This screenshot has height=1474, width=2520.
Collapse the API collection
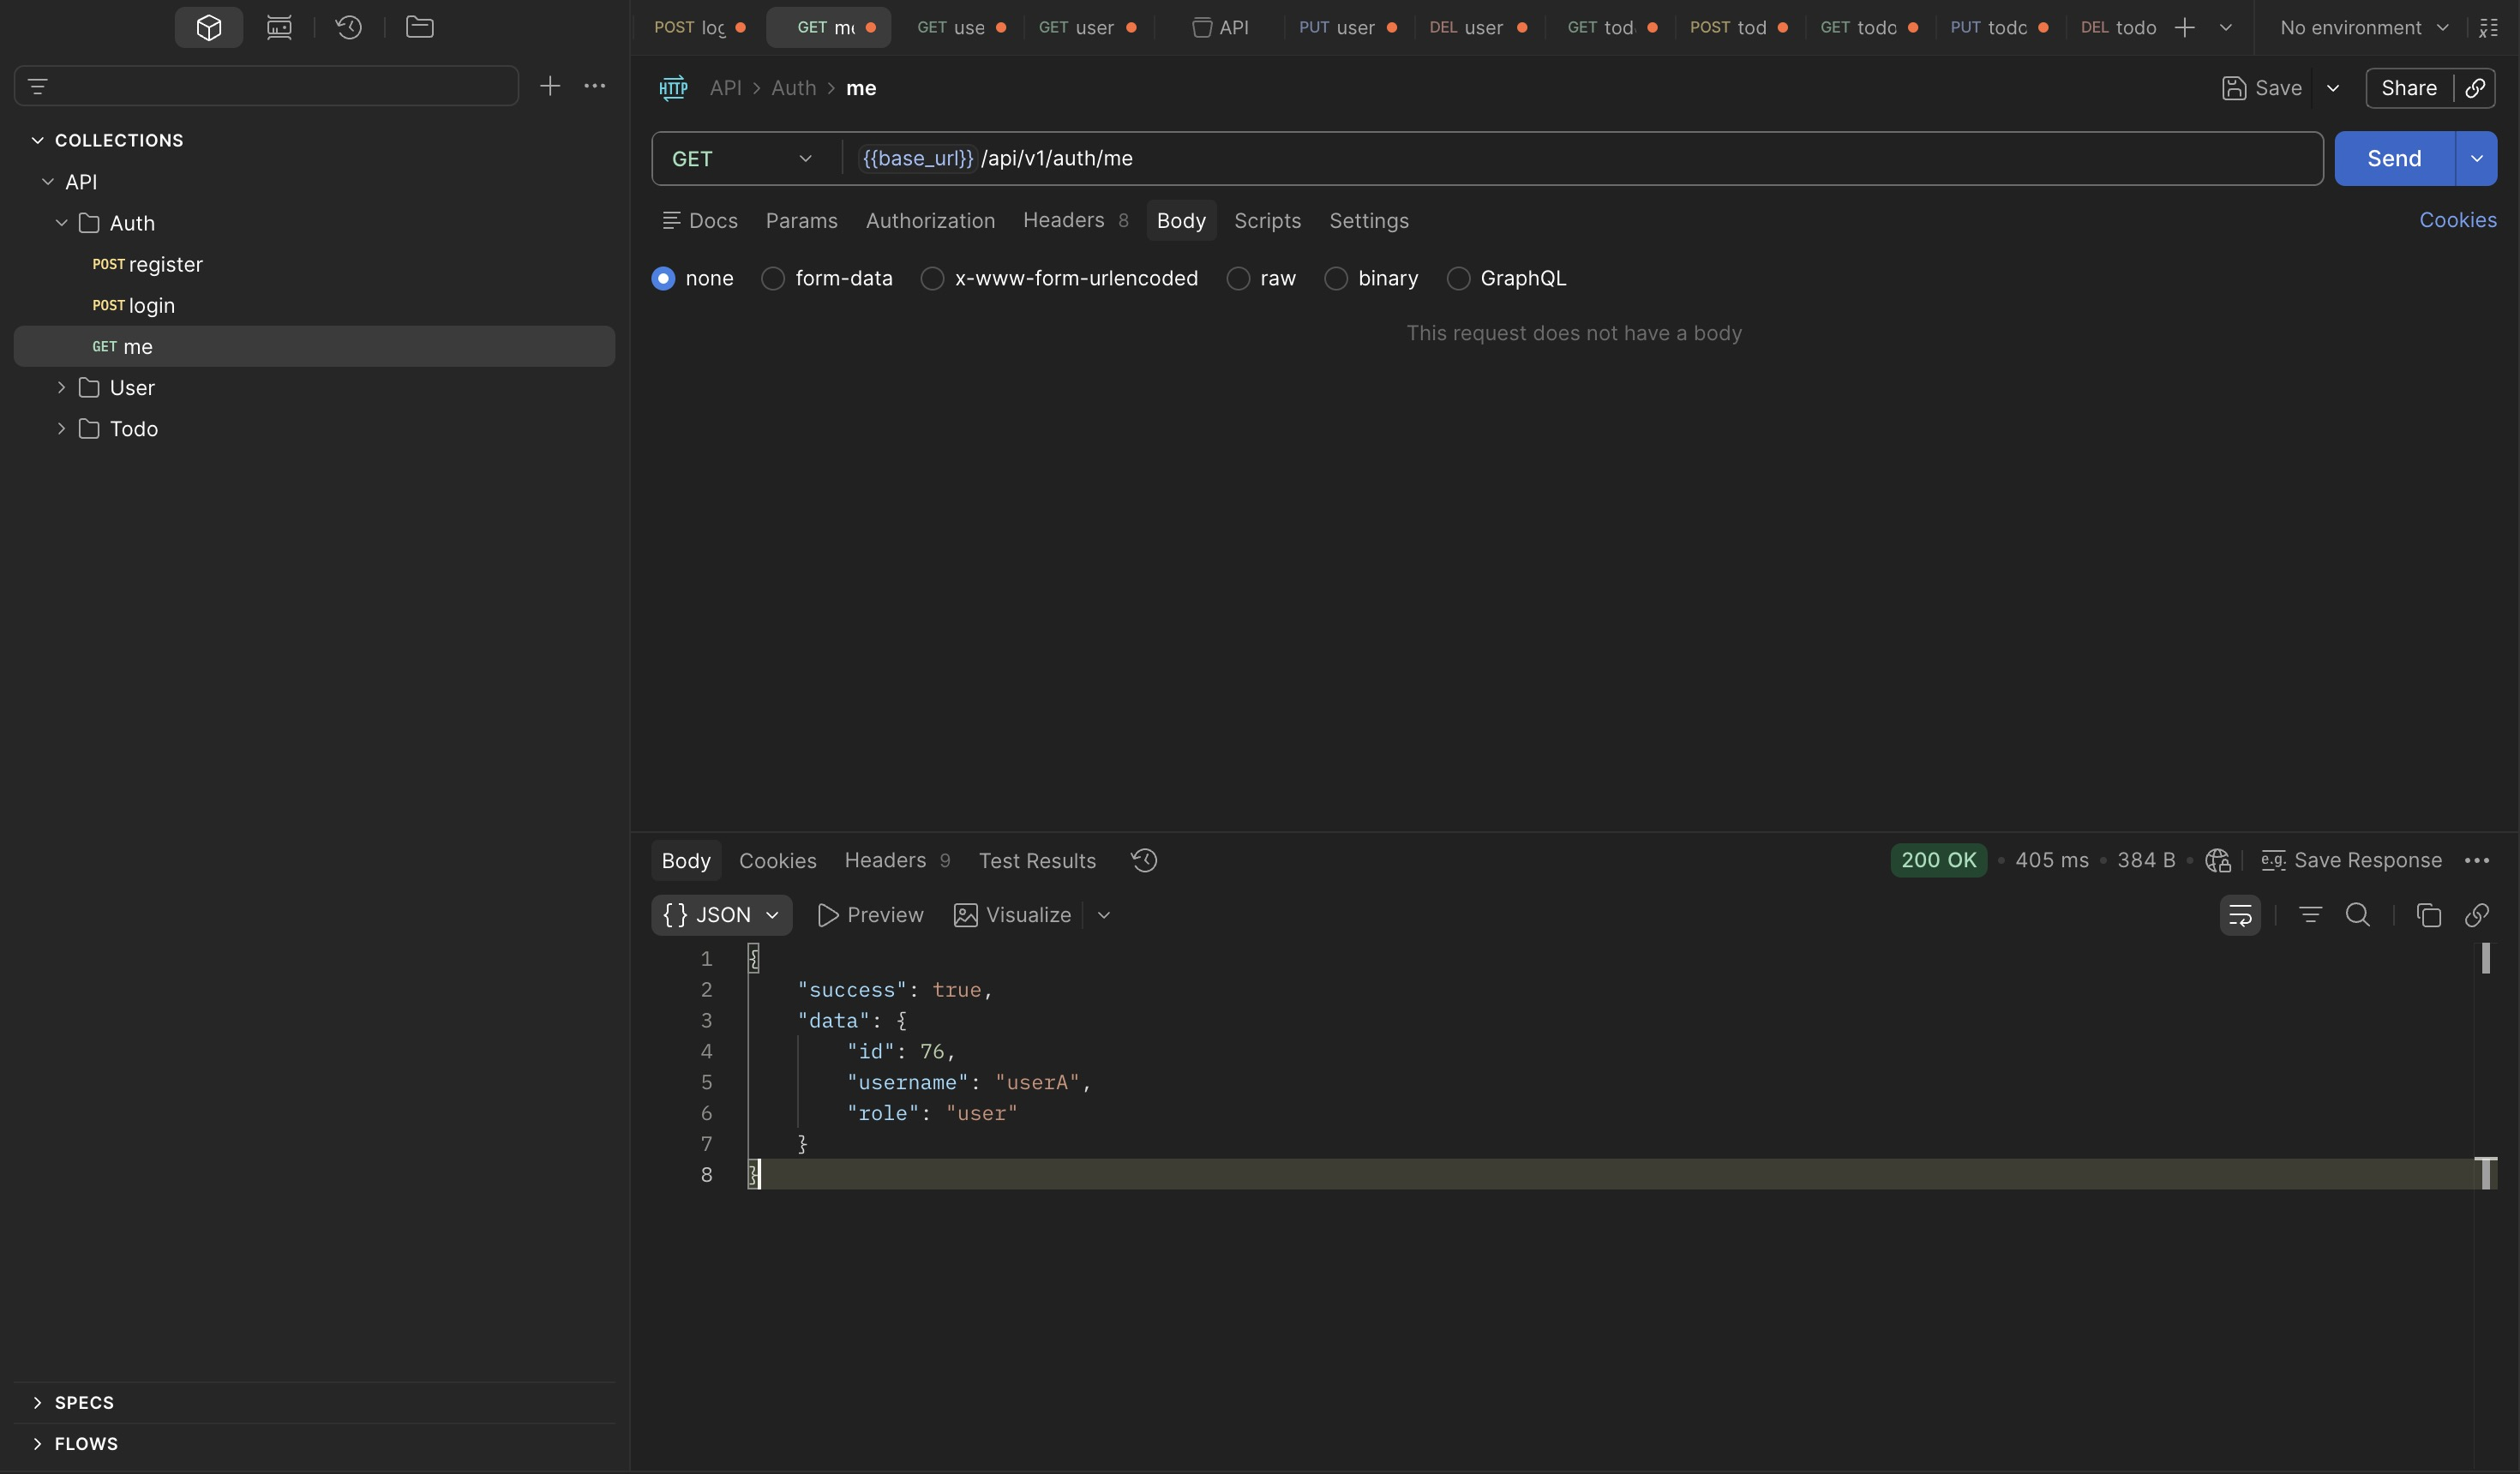(x=48, y=181)
